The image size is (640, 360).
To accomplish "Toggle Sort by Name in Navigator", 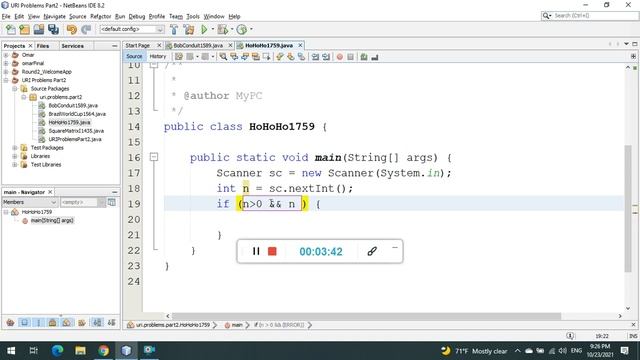I will coord(97,323).
